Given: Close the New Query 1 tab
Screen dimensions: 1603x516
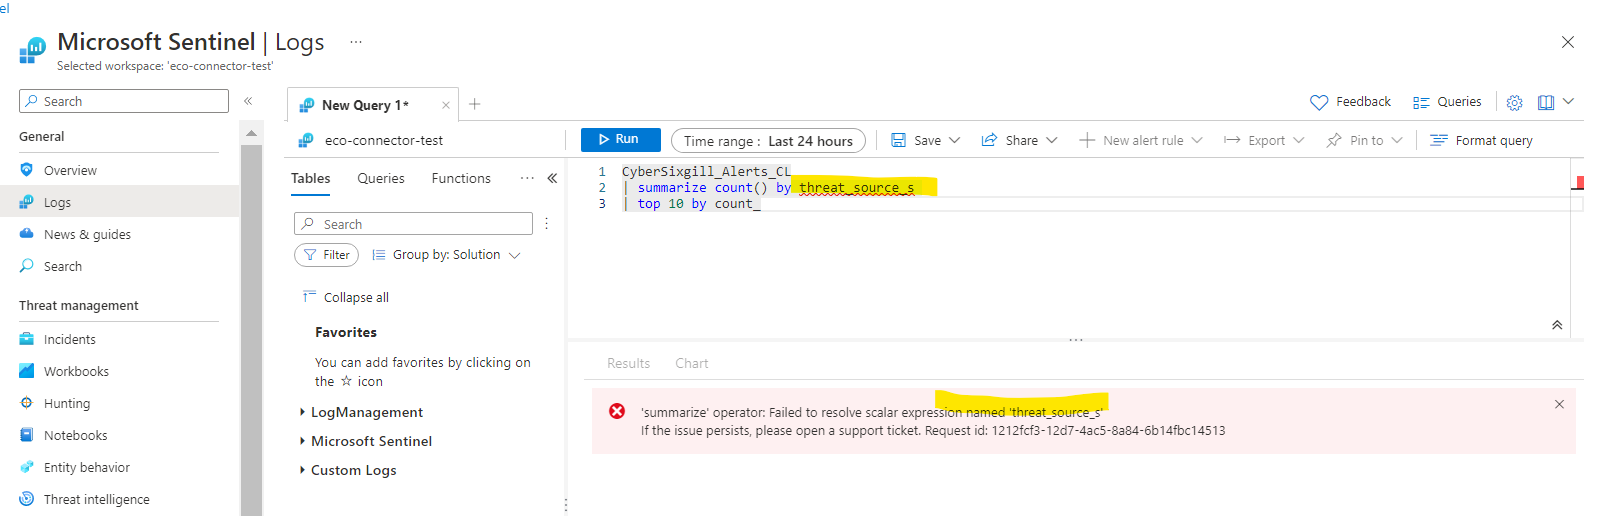Looking at the screenshot, I should 446,105.
